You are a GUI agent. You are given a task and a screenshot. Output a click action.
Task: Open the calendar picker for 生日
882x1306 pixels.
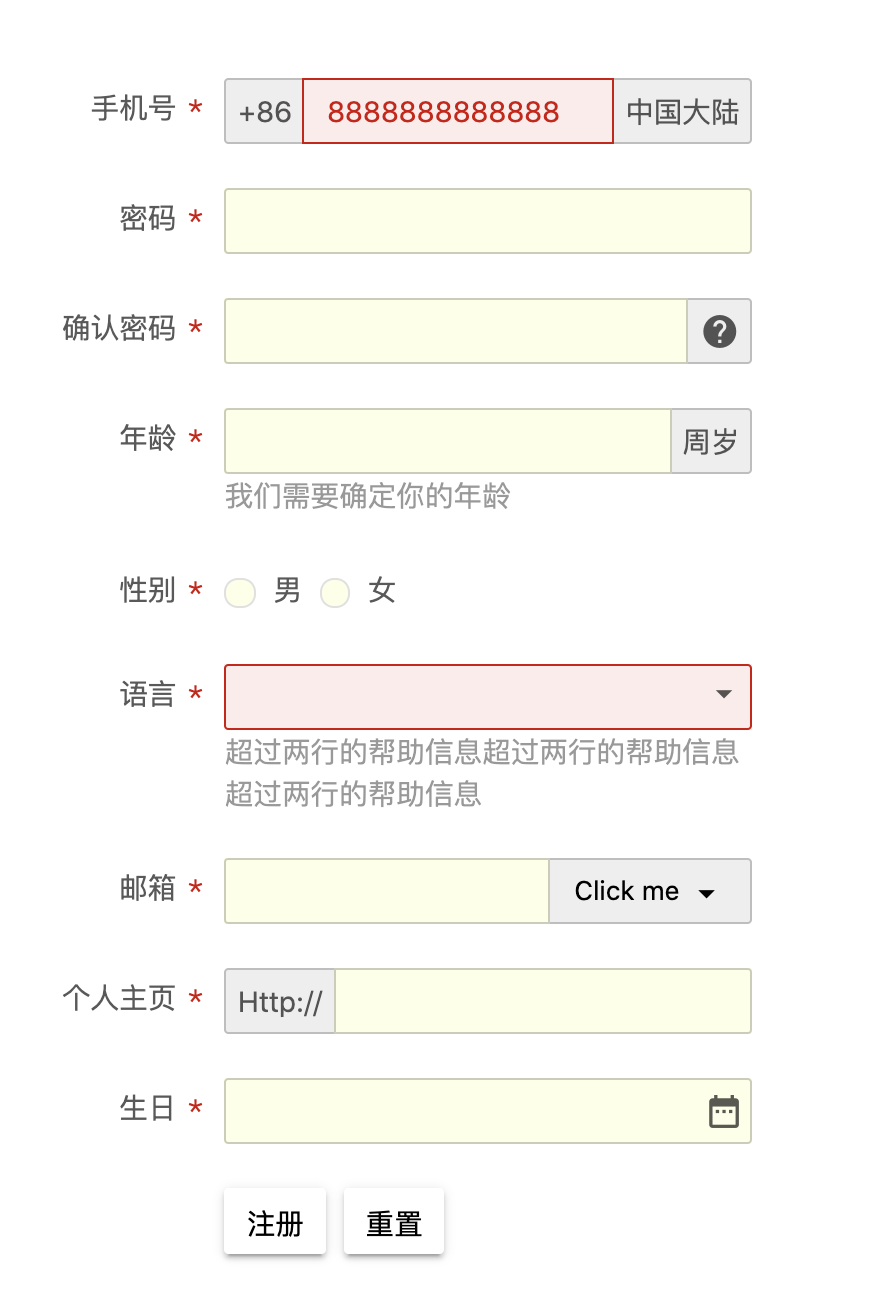725,1110
